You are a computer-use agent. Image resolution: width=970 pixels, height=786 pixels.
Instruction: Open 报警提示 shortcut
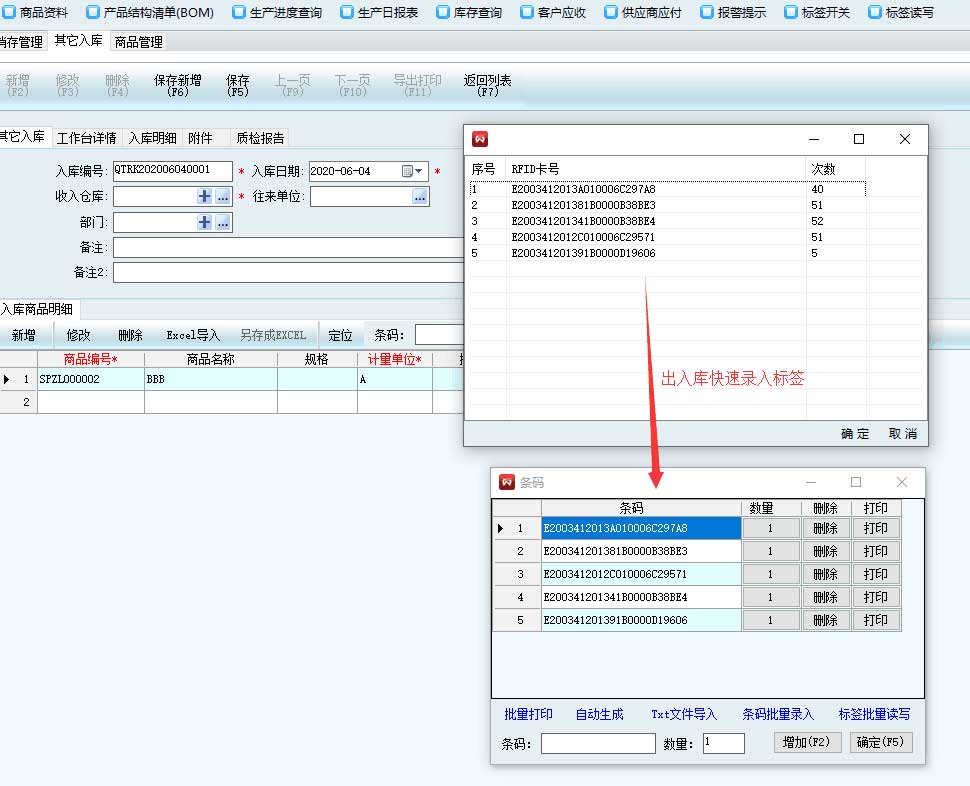[732, 13]
